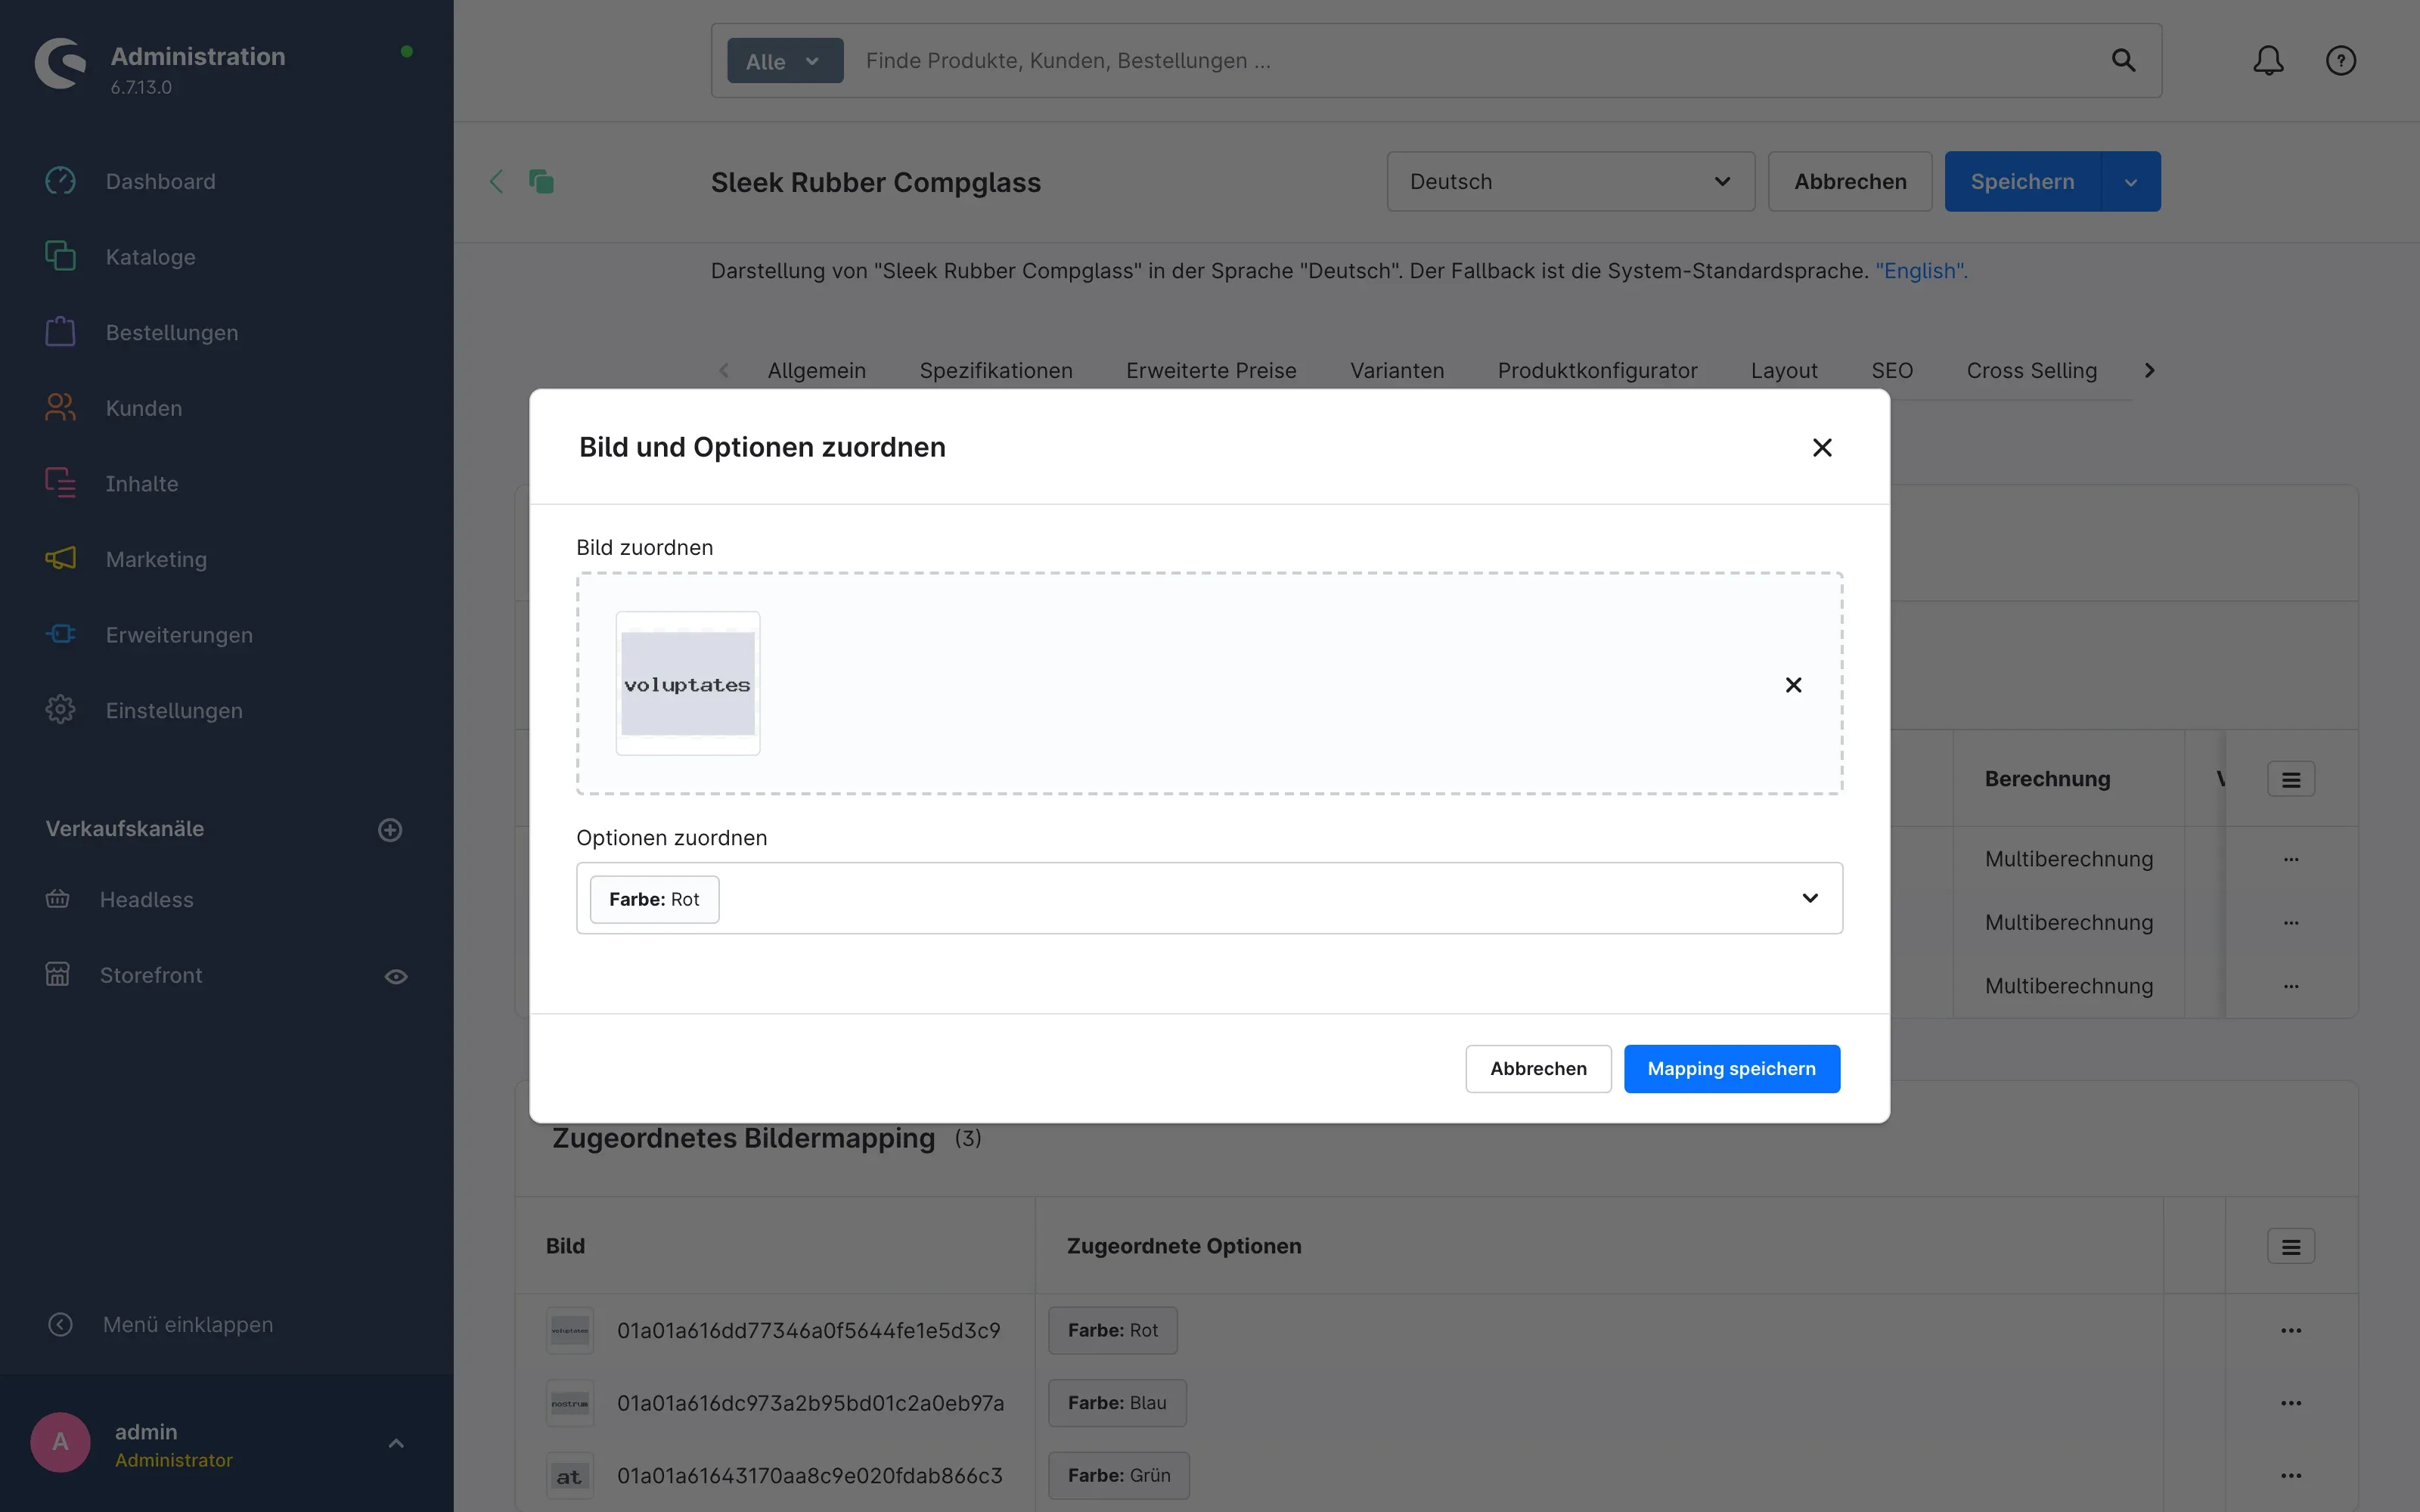Click the Berechnung column header
Screen dimensions: 2420x1512
[x=2047, y=779]
